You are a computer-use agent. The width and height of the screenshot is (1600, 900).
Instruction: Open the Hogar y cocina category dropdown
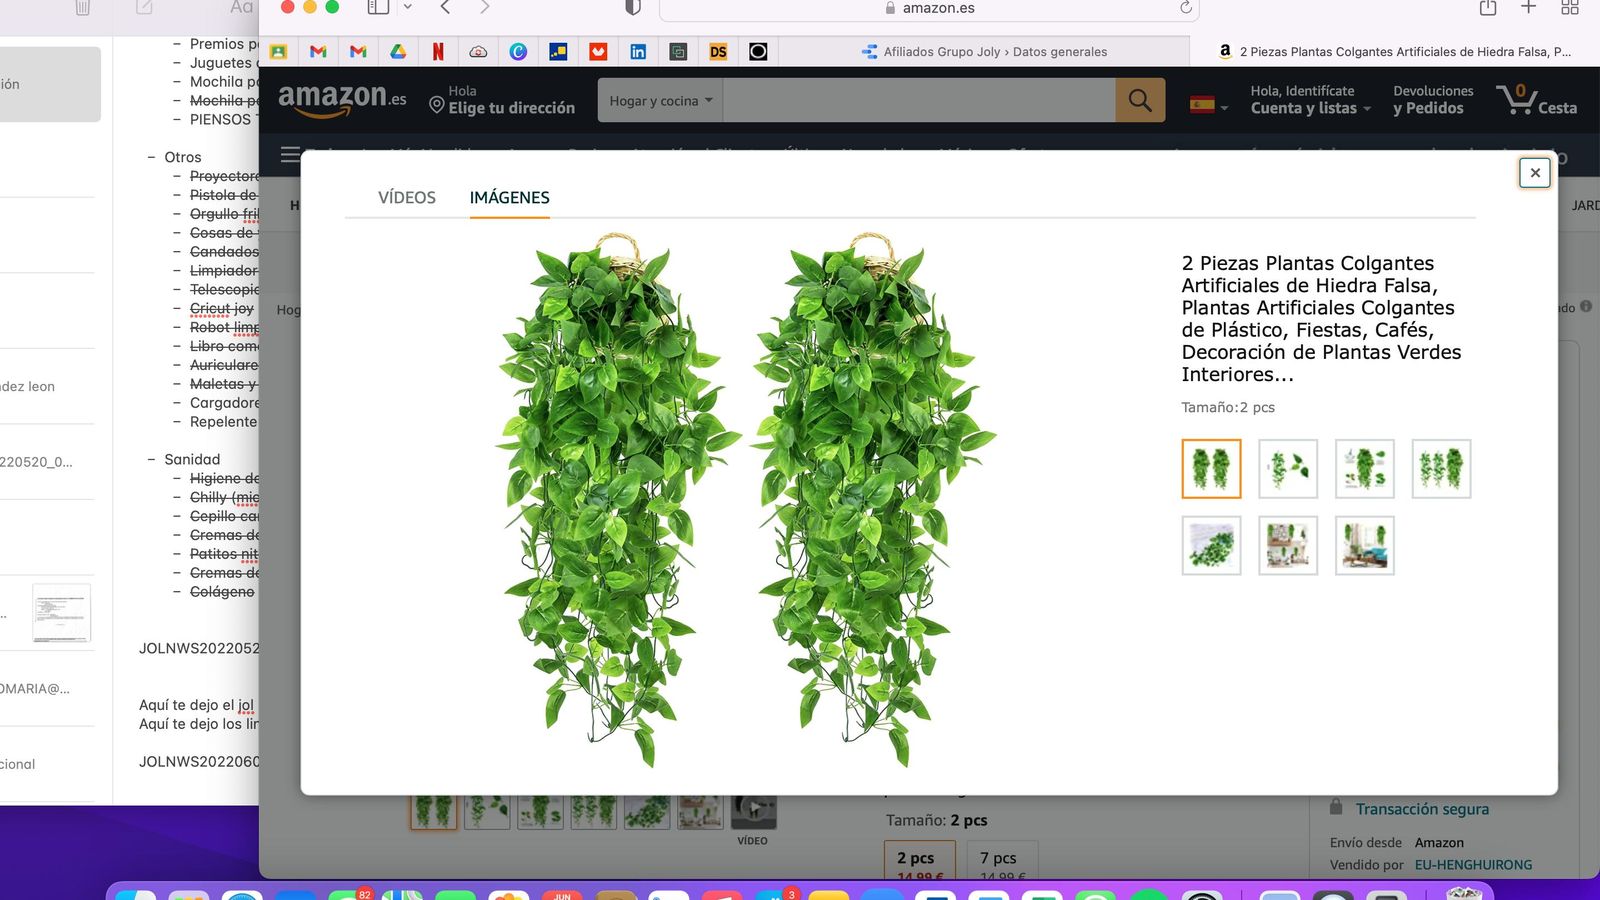[x=660, y=100]
